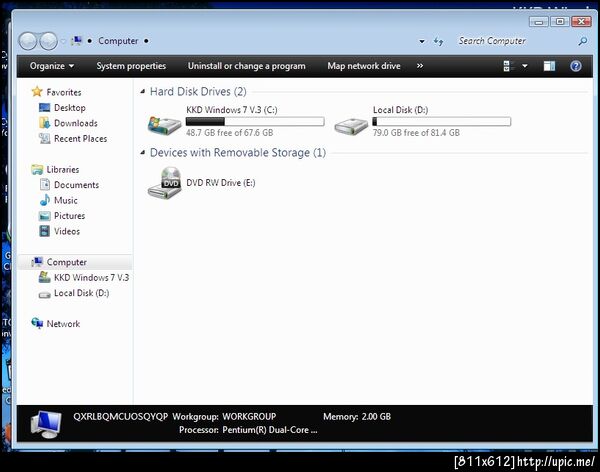Select the Local Disk (D:) drive icon

click(x=351, y=126)
